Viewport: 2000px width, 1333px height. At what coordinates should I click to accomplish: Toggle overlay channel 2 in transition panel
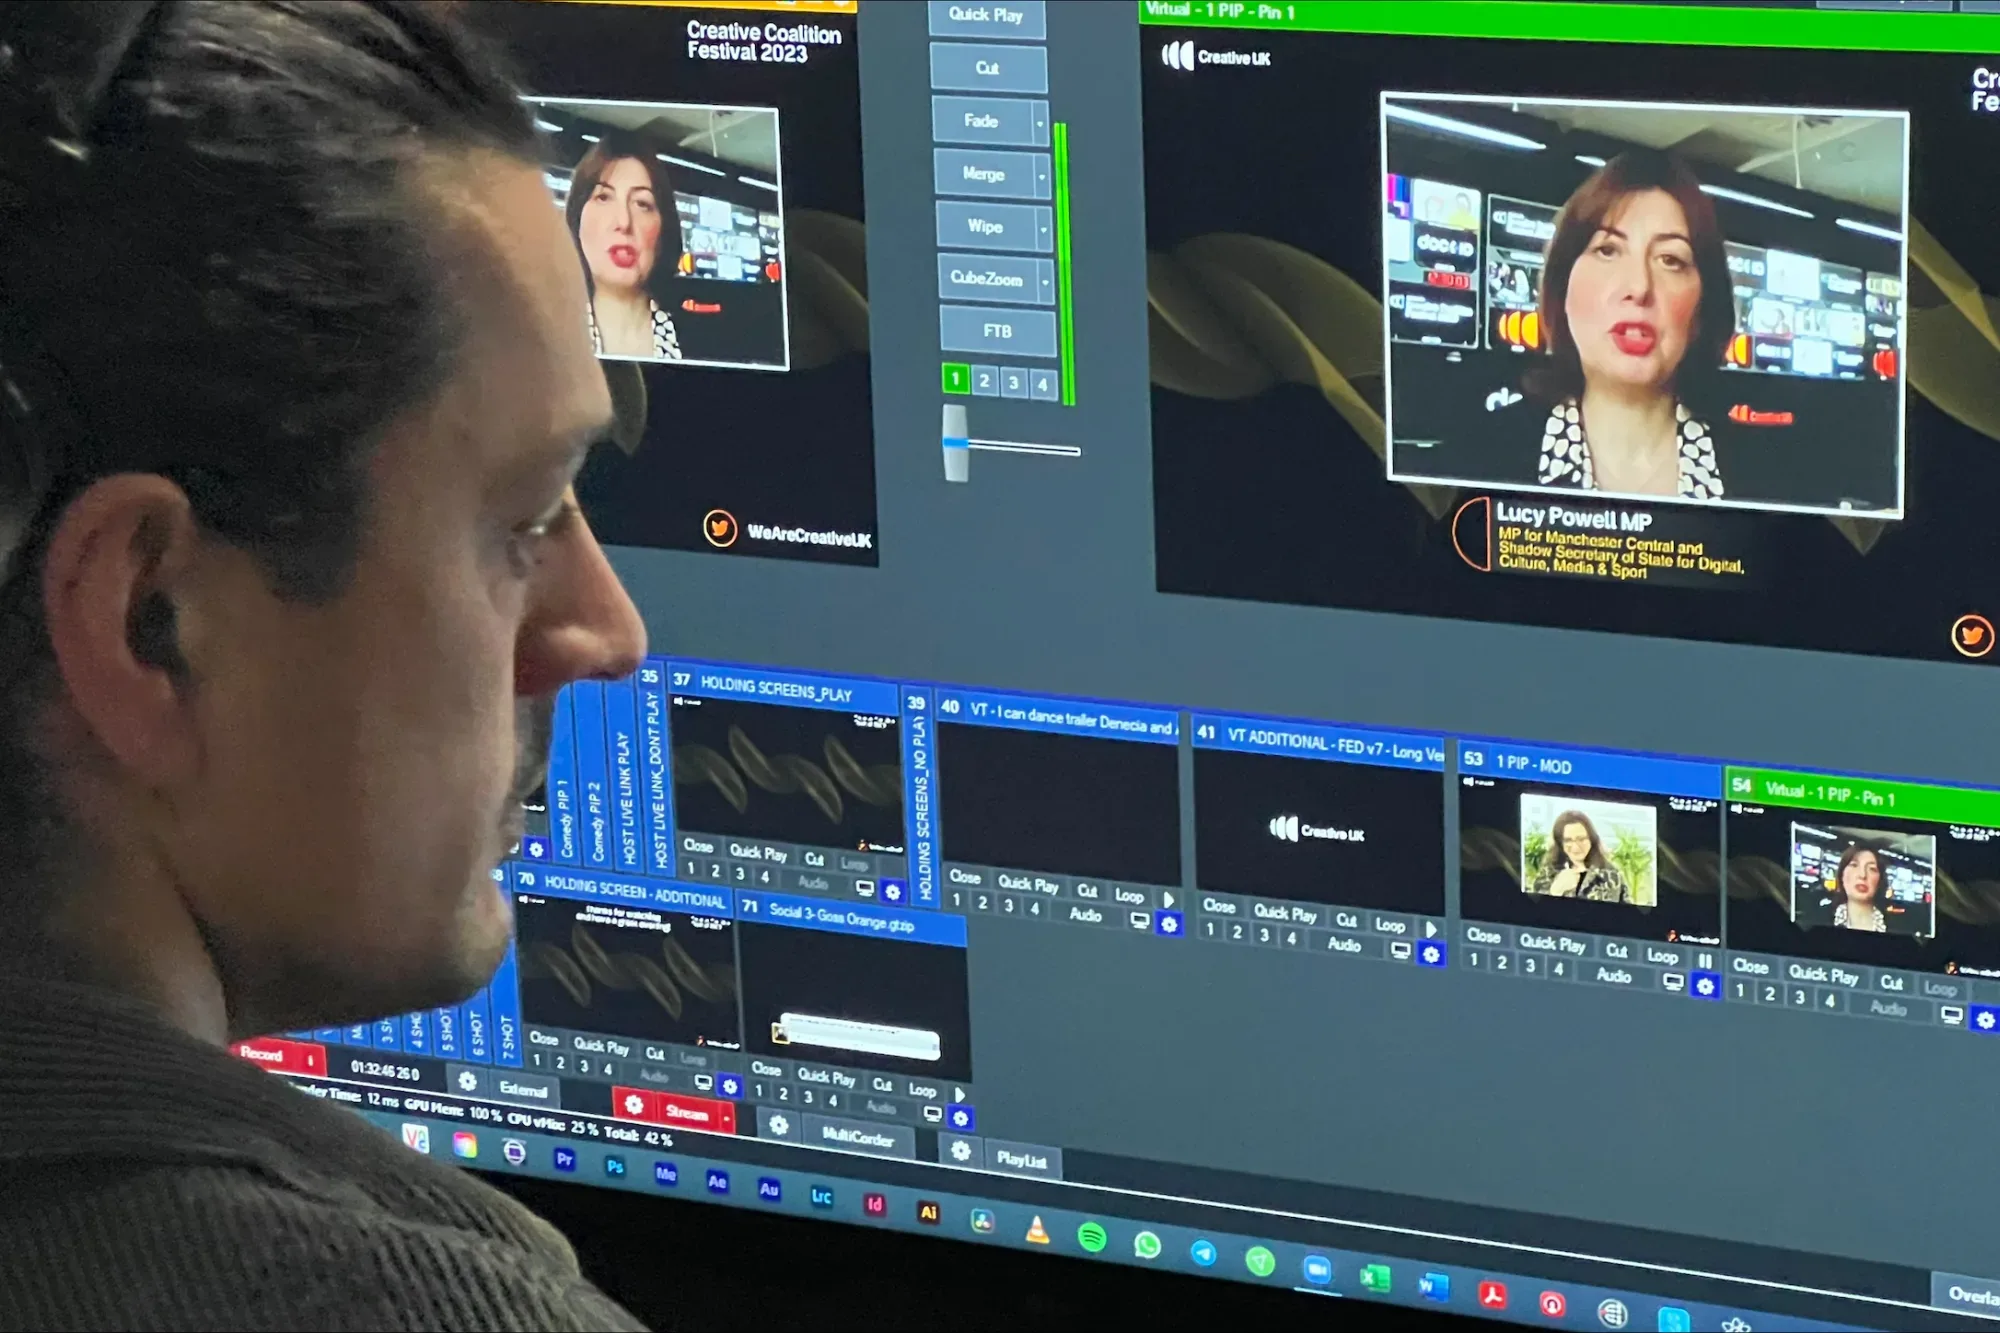(985, 380)
